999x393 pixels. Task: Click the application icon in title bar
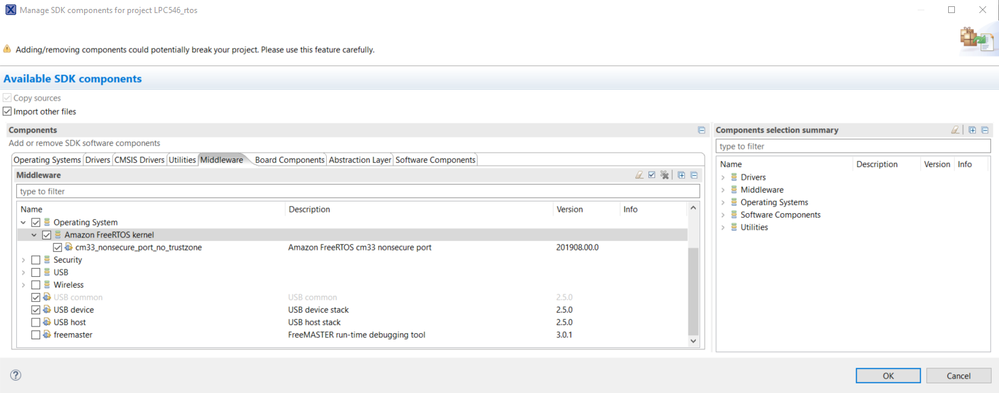[x=11, y=10]
